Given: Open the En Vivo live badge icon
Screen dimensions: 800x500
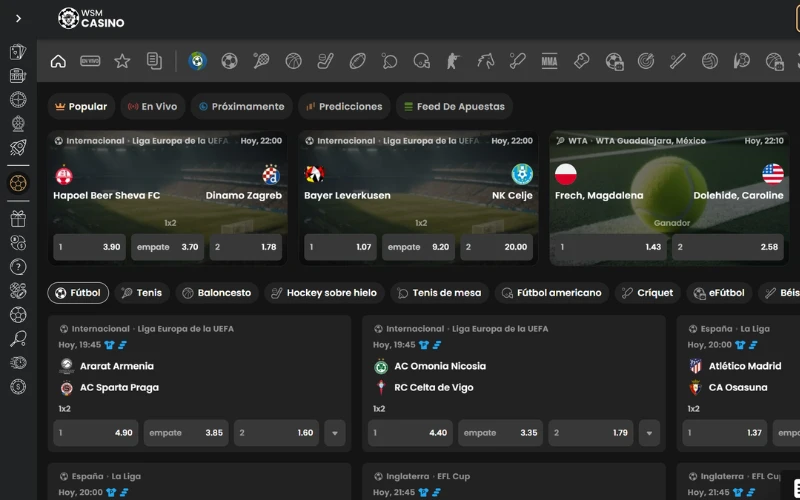Looking at the screenshot, I should (90, 61).
